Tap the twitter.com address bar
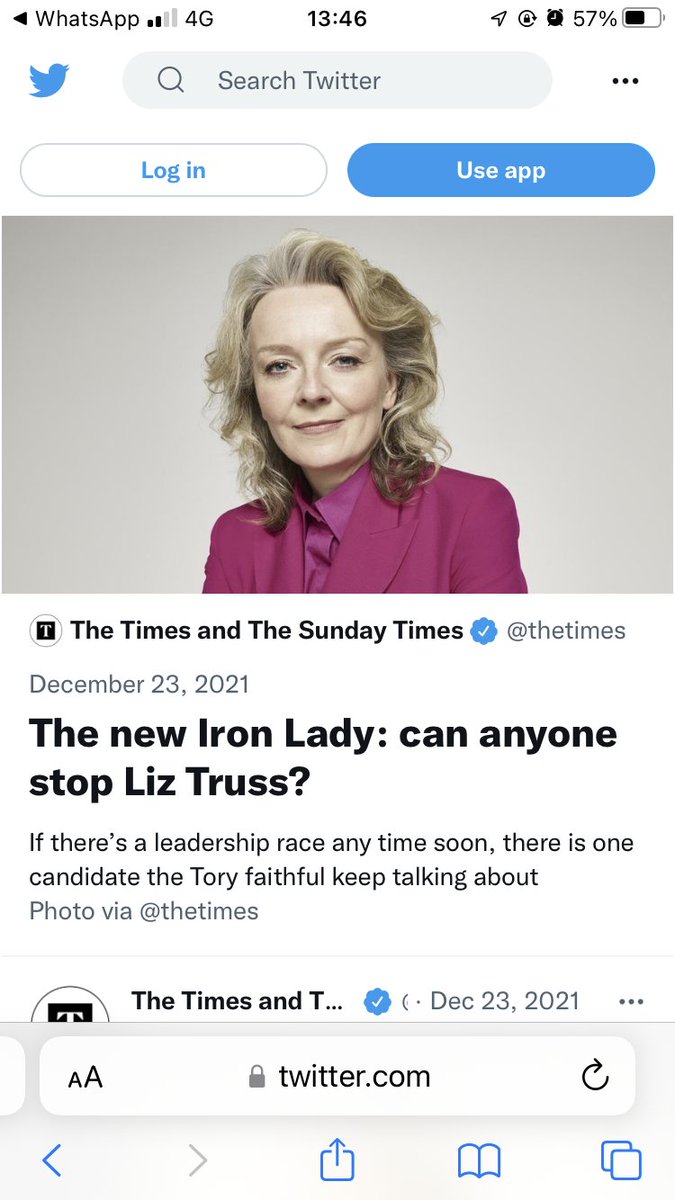 tap(337, 1076)
